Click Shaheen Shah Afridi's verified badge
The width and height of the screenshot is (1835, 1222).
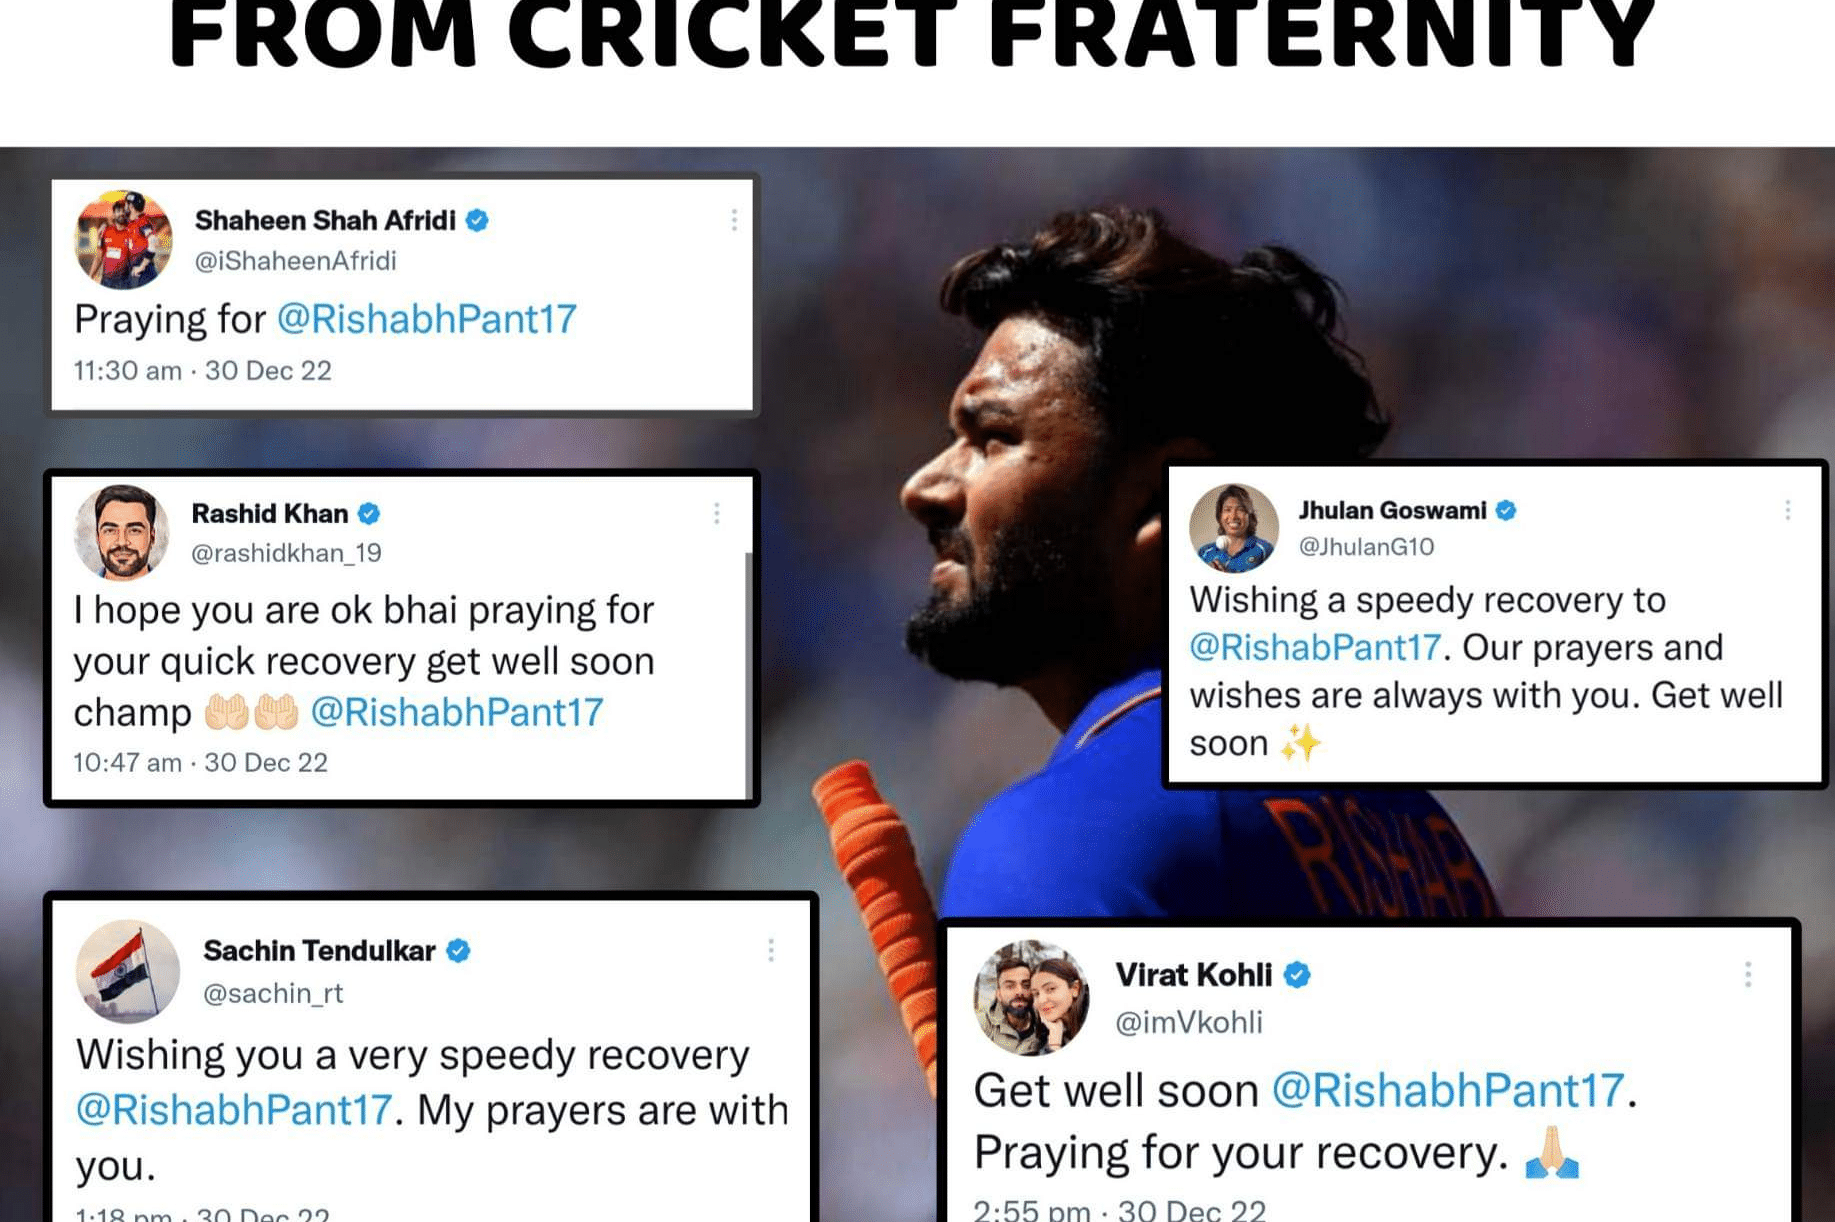pos(477,220)
